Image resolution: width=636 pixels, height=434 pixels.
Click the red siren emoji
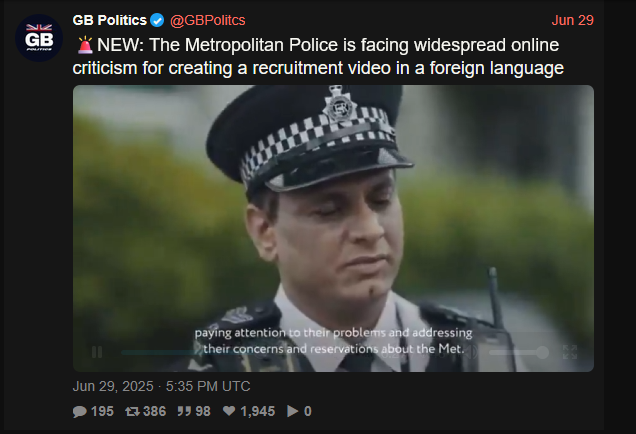pyautogui.click(x=85, y=45)
